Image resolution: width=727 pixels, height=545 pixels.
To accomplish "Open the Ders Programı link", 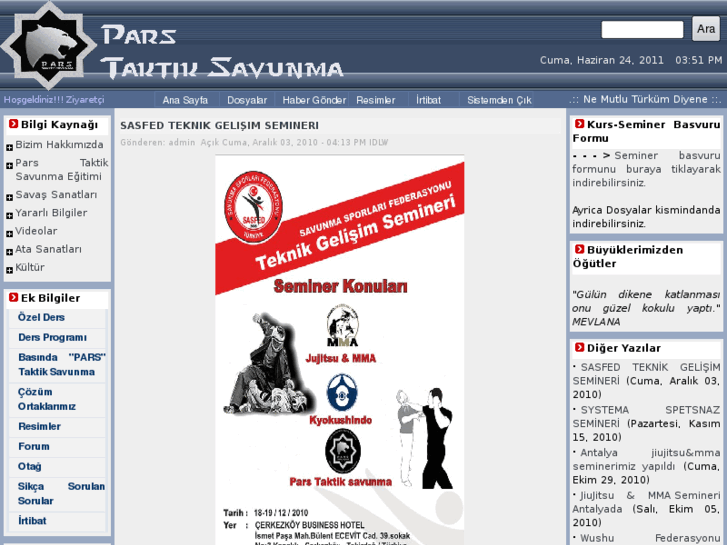I will [52, 338].
